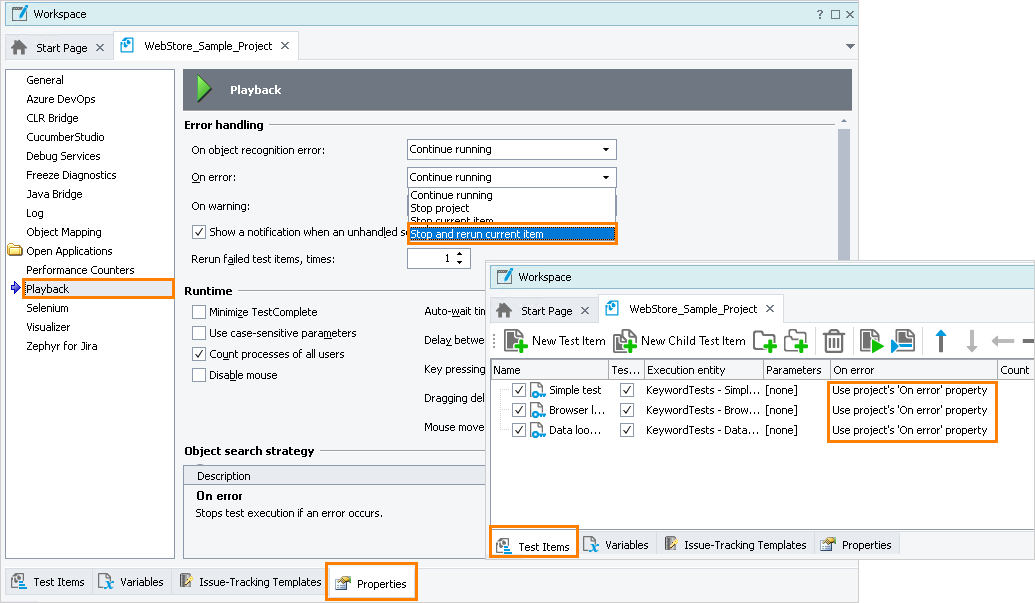Uncheck the Simple test item checkbox
Viewport: 1035px width, 603px height.
518,390
